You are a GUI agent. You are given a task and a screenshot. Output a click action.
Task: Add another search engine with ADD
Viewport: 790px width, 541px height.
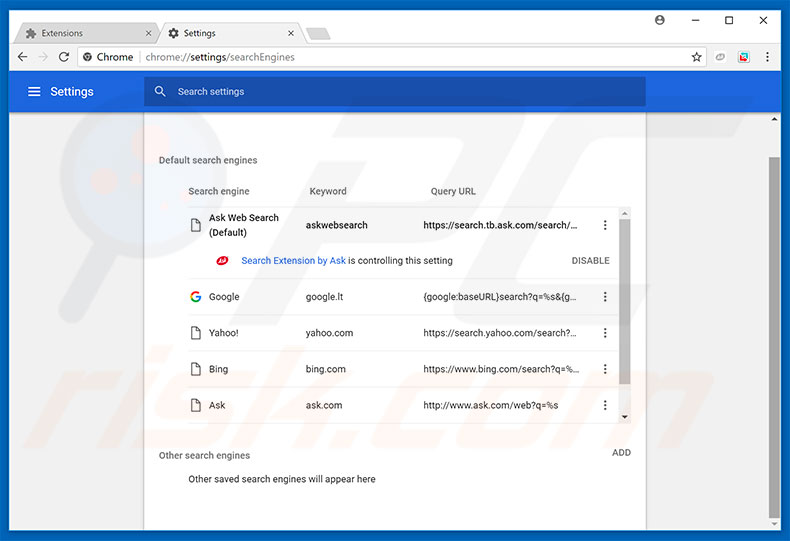pos(621,452)
